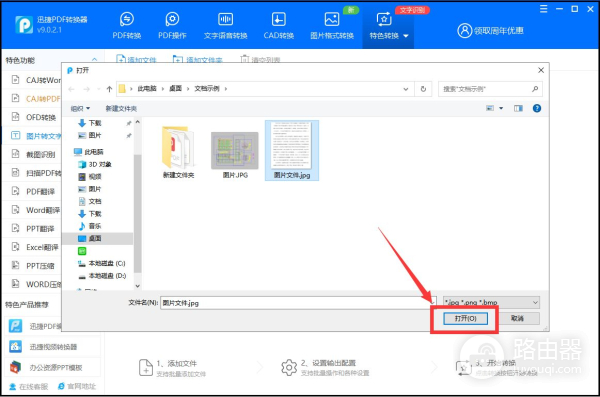Switch to the CAD转换 tab

279,25
